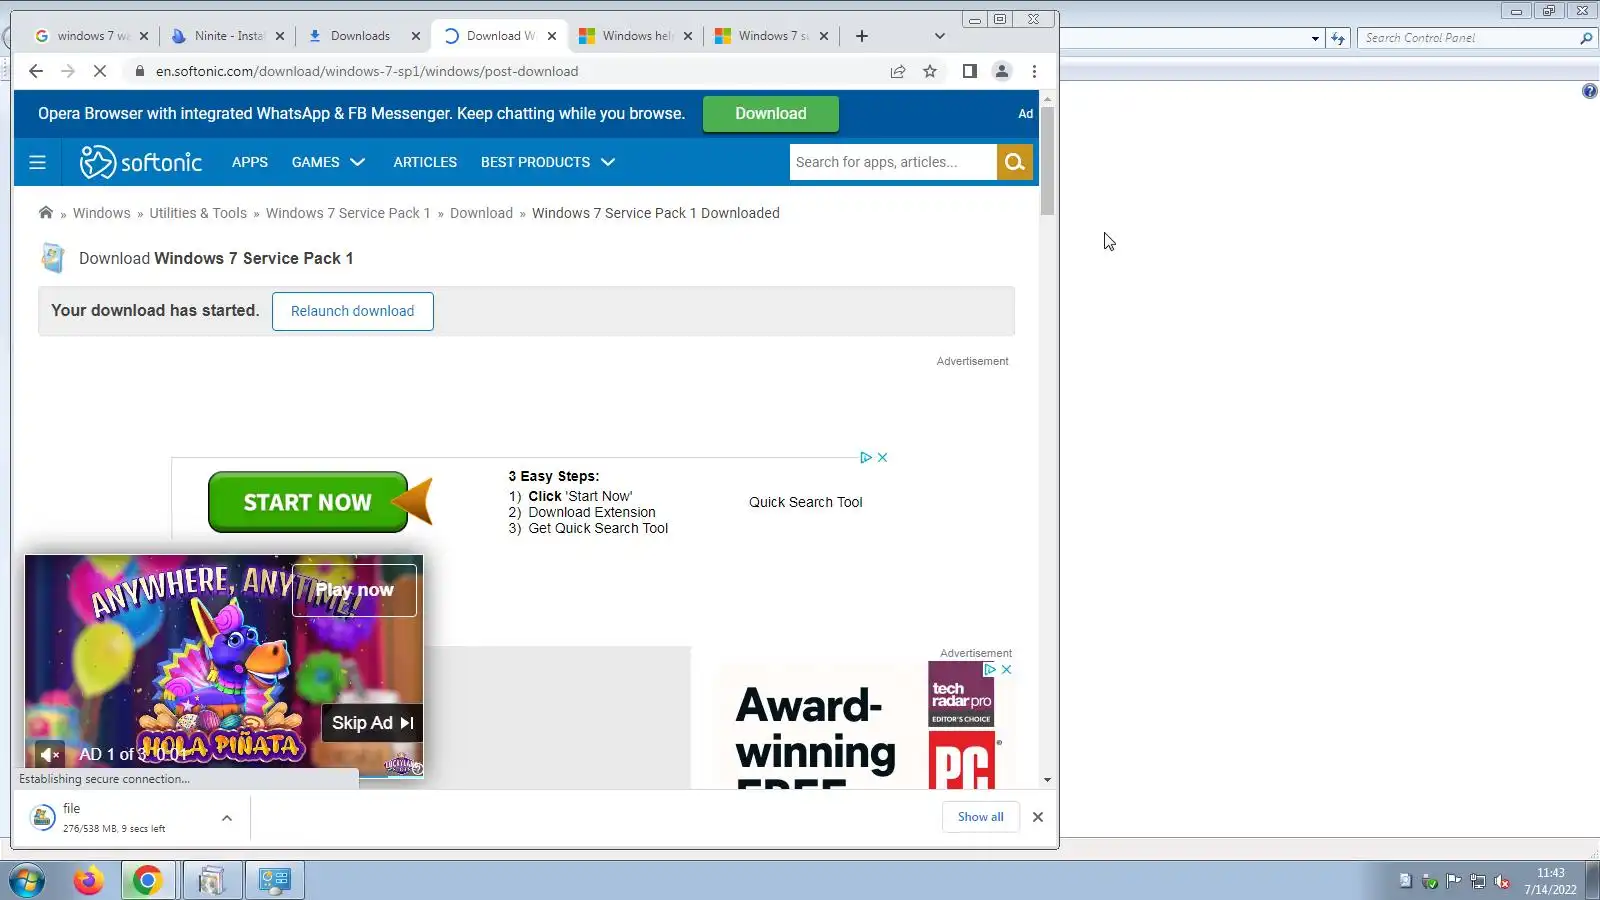
Task: Open Chrome three-dot menu
Action: [1034, 71]
